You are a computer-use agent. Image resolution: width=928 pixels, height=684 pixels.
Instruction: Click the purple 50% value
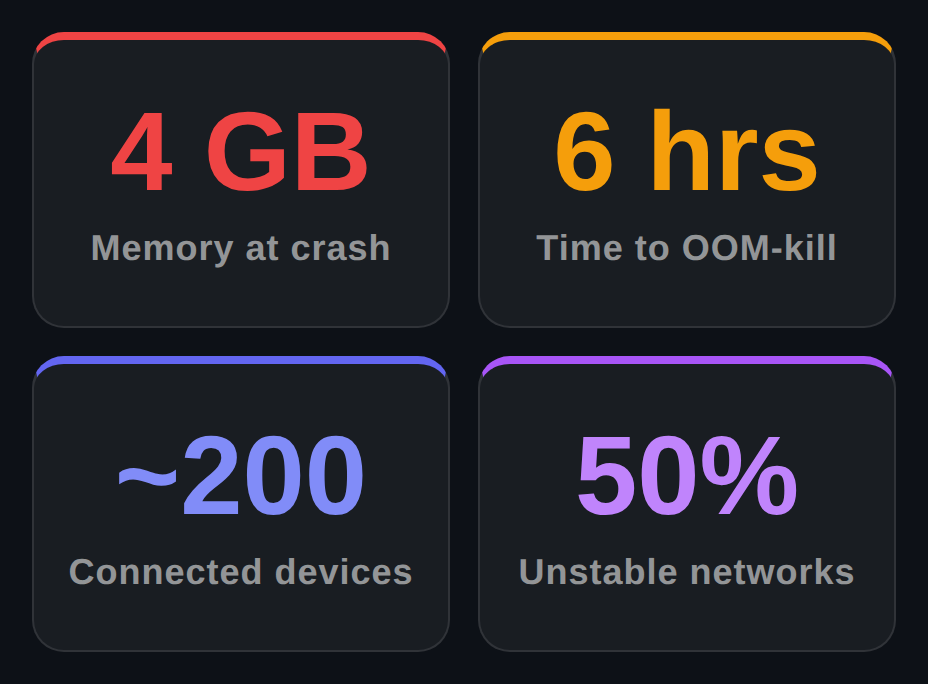click(687, 475)
